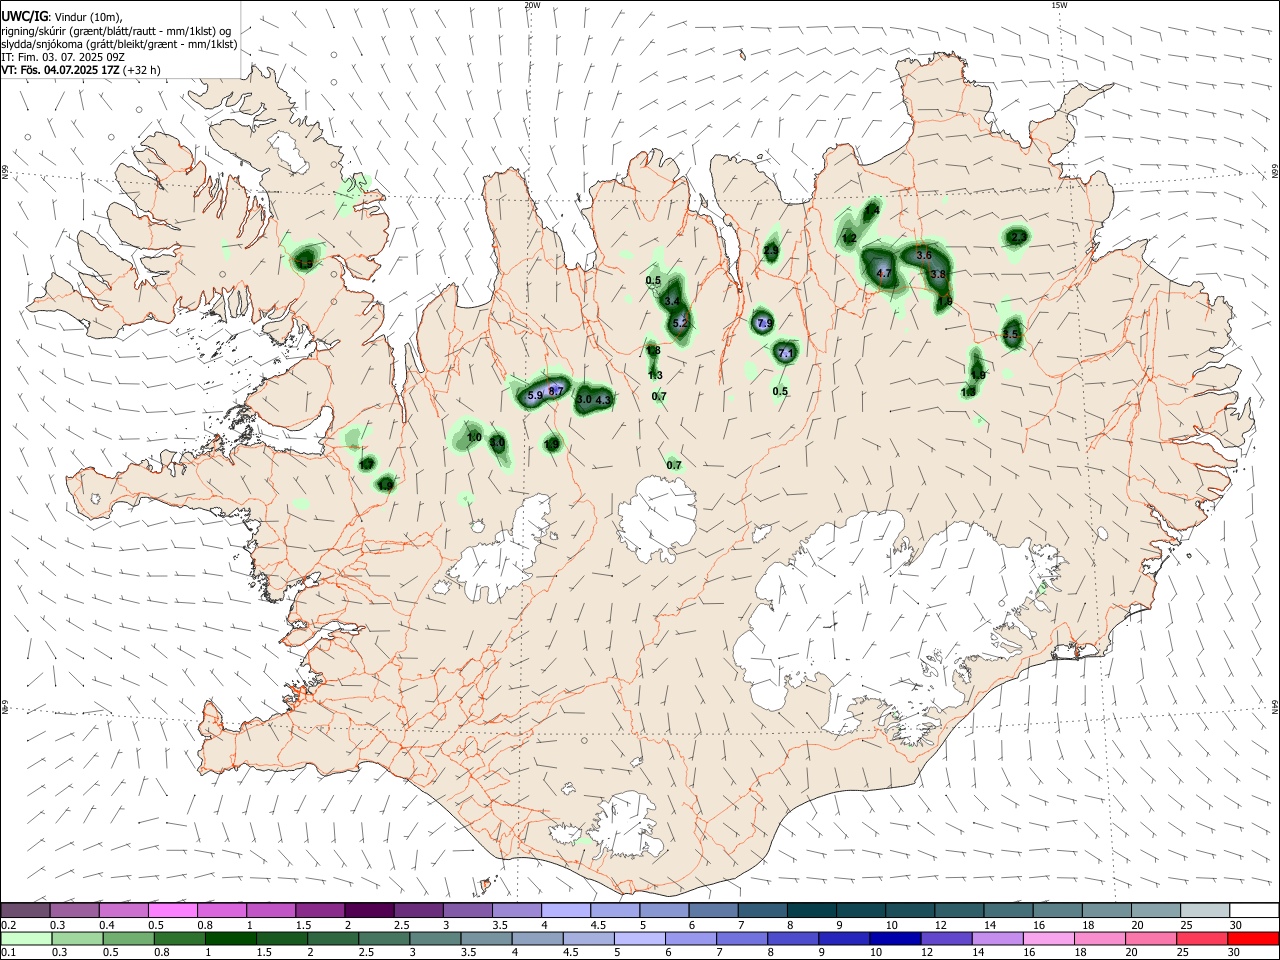
Task: Click the 5.2 rainfall value label
Action: (680, 323)
